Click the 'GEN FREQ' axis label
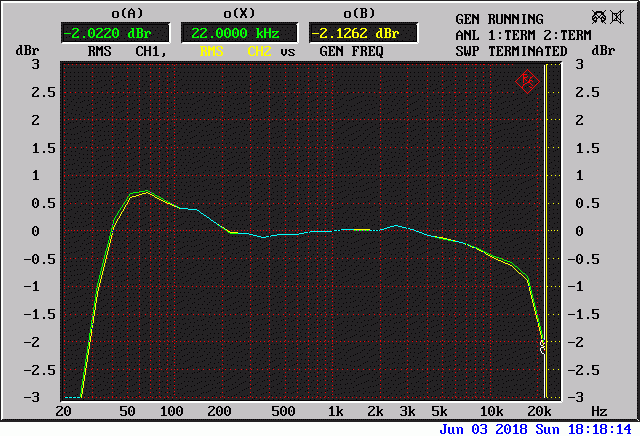This screenshot has height=436, width=640. point(351,52)
